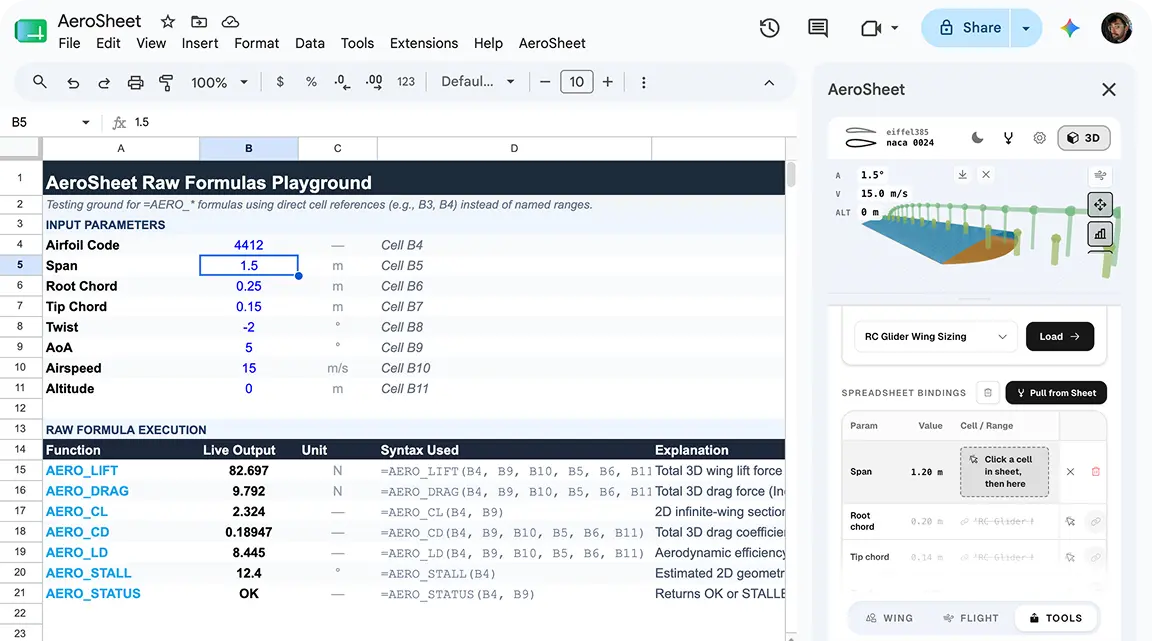Image resolution: width=1152 pixels, height=641 pixels.
Task: Click the wind flow icon in viewer
Action: 1100,175
